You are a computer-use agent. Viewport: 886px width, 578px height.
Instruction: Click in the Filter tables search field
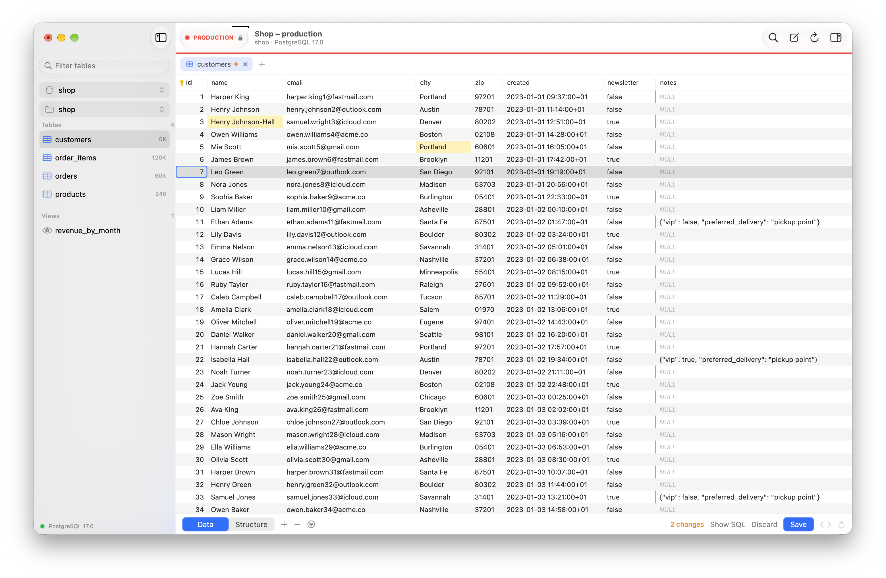point(105,66)
